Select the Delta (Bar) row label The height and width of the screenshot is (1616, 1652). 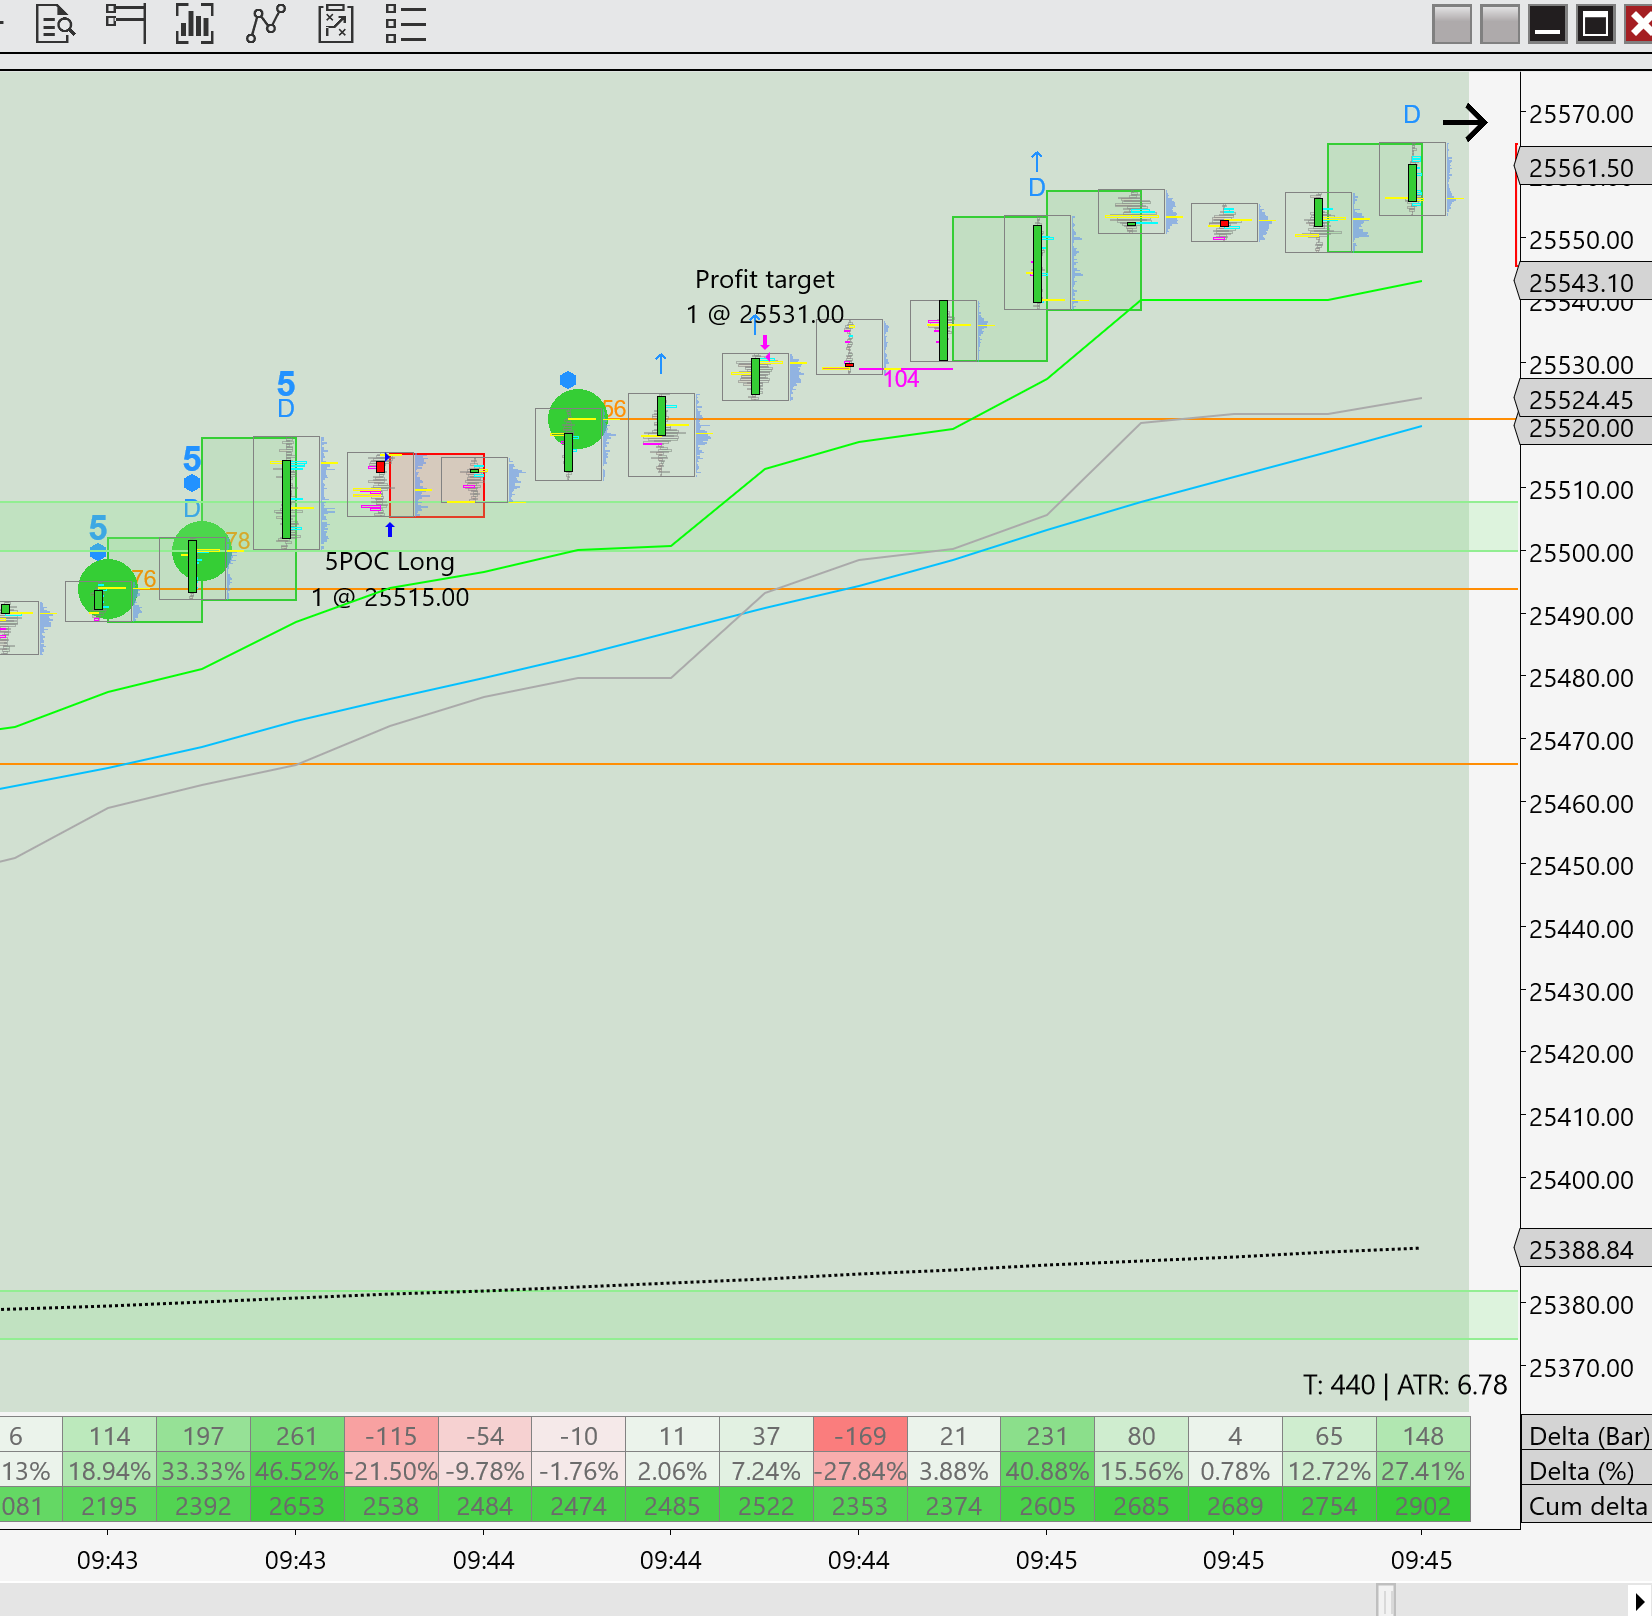coord(1587,1436)
